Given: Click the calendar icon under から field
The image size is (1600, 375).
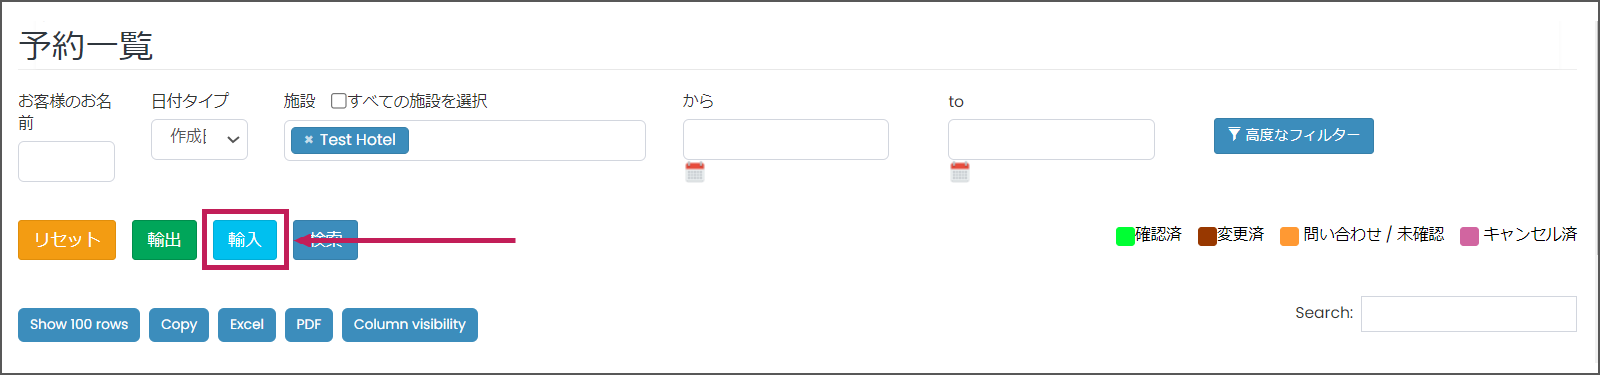Looking at the screenshot, I should [x=695, y=172].
